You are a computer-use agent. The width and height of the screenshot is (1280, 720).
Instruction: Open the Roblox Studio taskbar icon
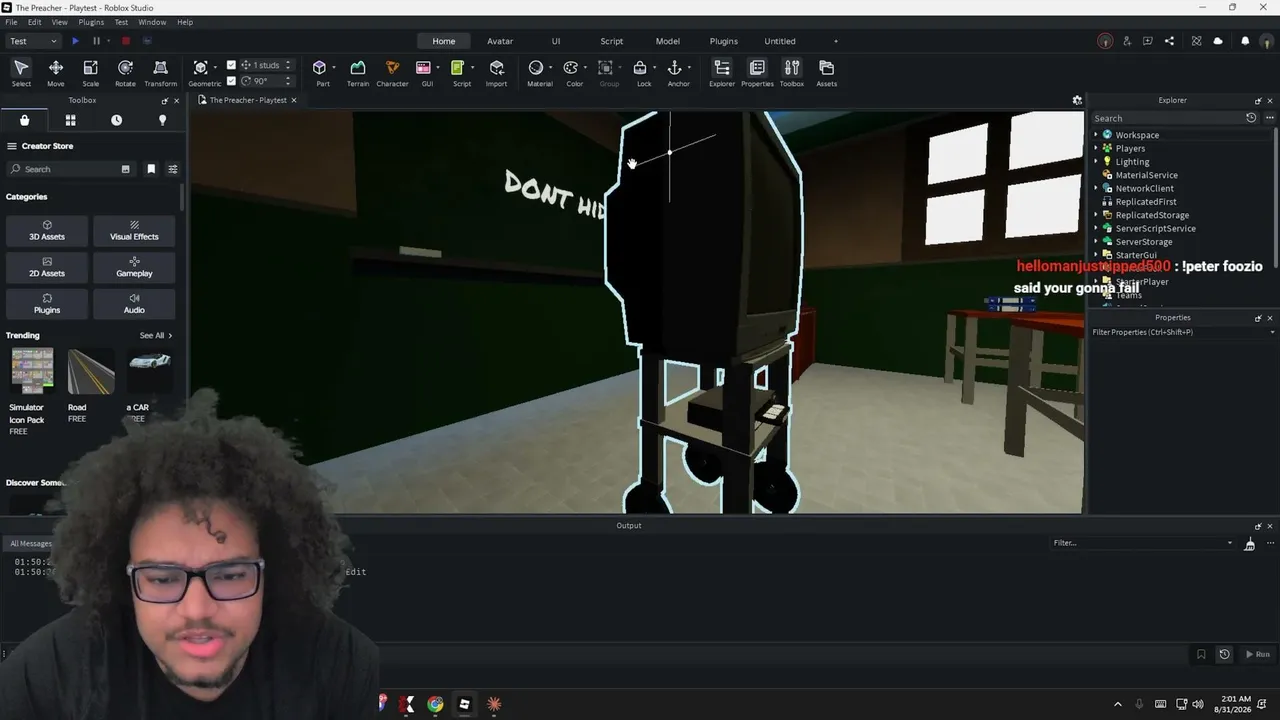click(464, 704)
